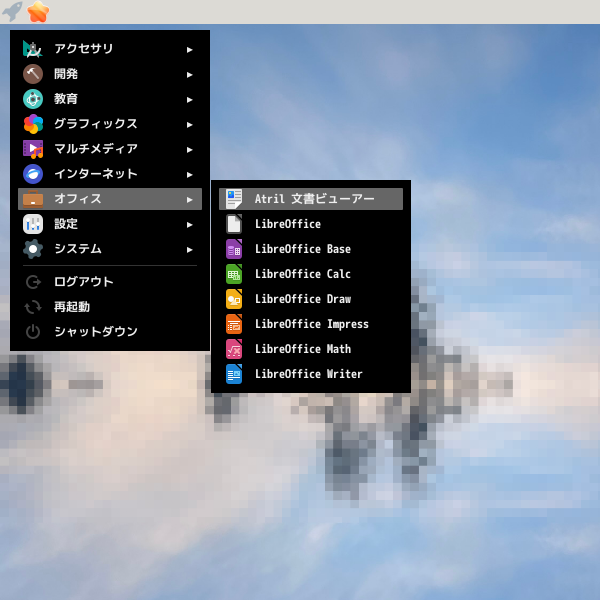Open the 設定 menu category

pos(110,224)
